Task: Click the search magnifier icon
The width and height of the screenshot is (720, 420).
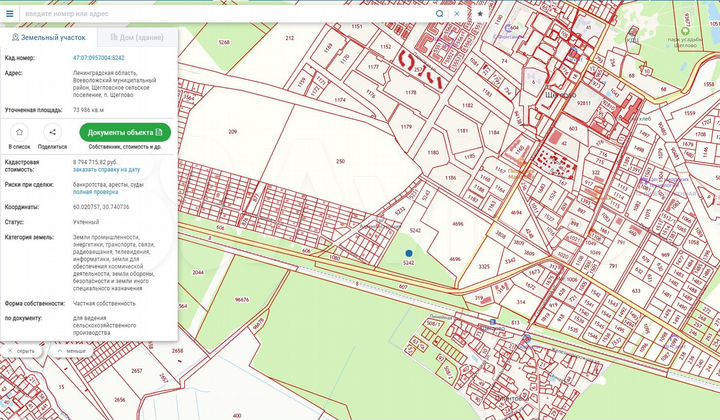Action: click(440, 14)
